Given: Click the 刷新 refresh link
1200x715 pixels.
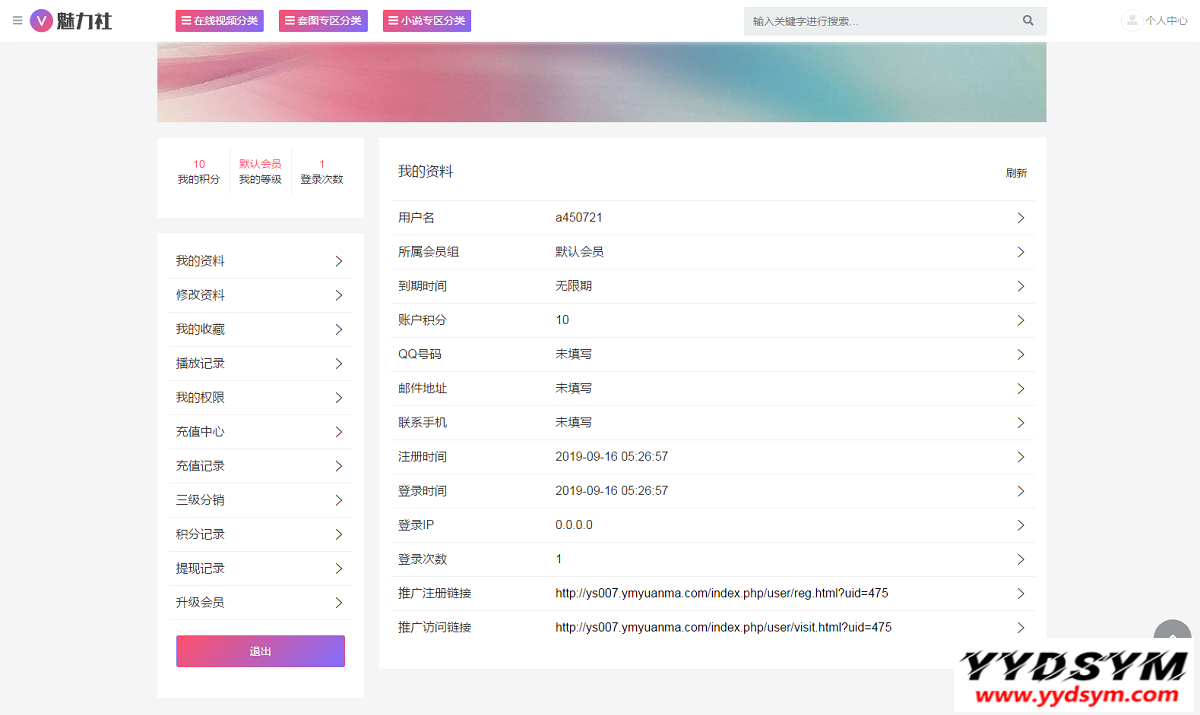Looking at the screenshot, I should (1016, 173).
